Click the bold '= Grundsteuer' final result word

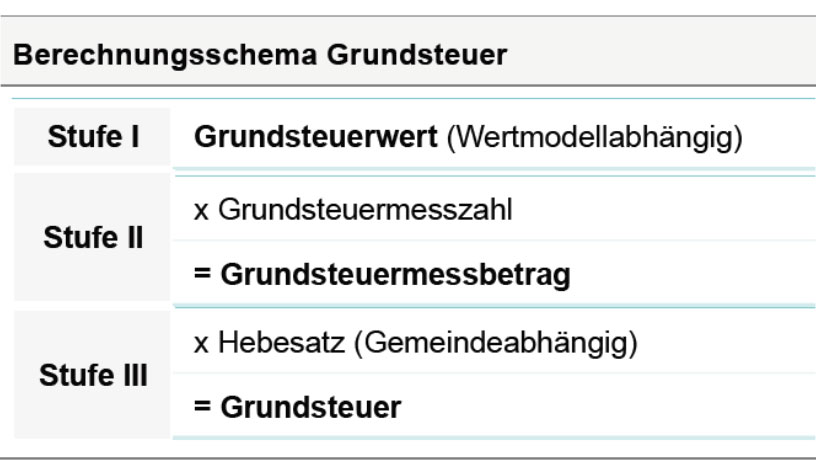pos(311,407)
